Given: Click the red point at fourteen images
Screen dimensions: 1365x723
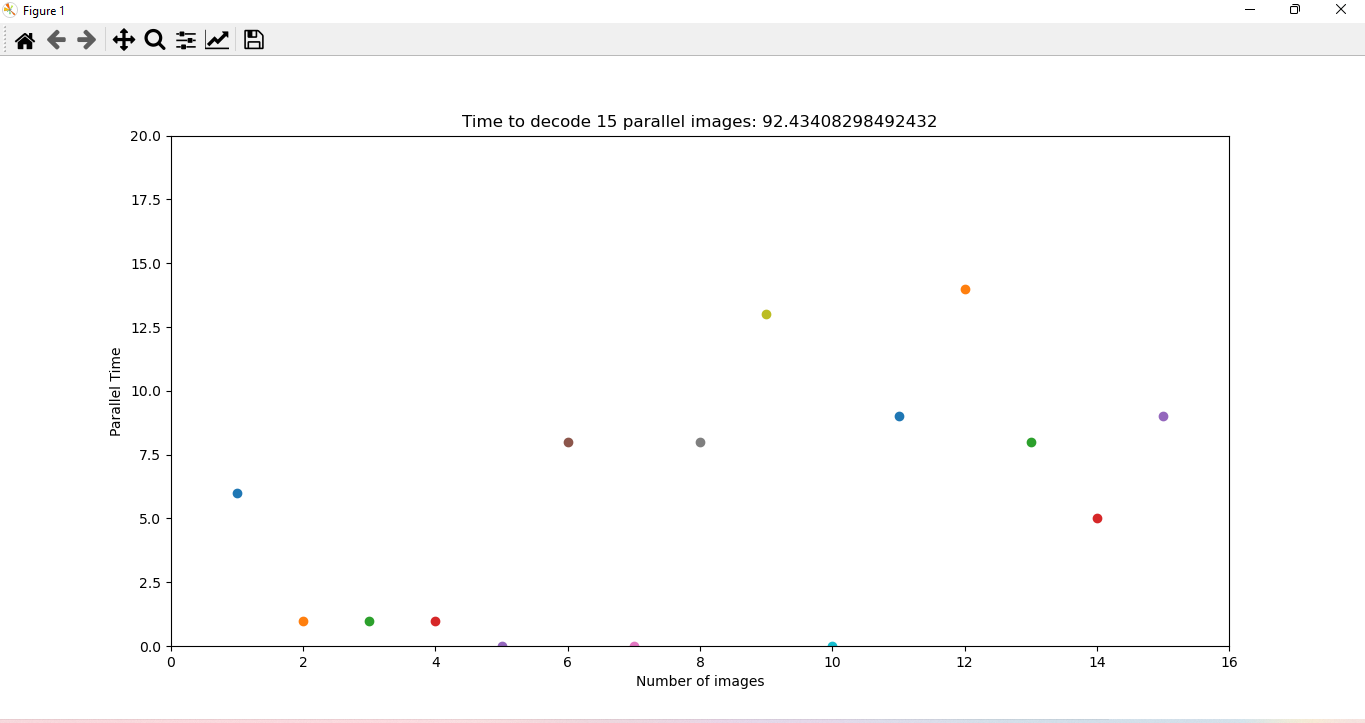Looking at the screenshot, I should pyautogui.click(x=1097, y=518).
